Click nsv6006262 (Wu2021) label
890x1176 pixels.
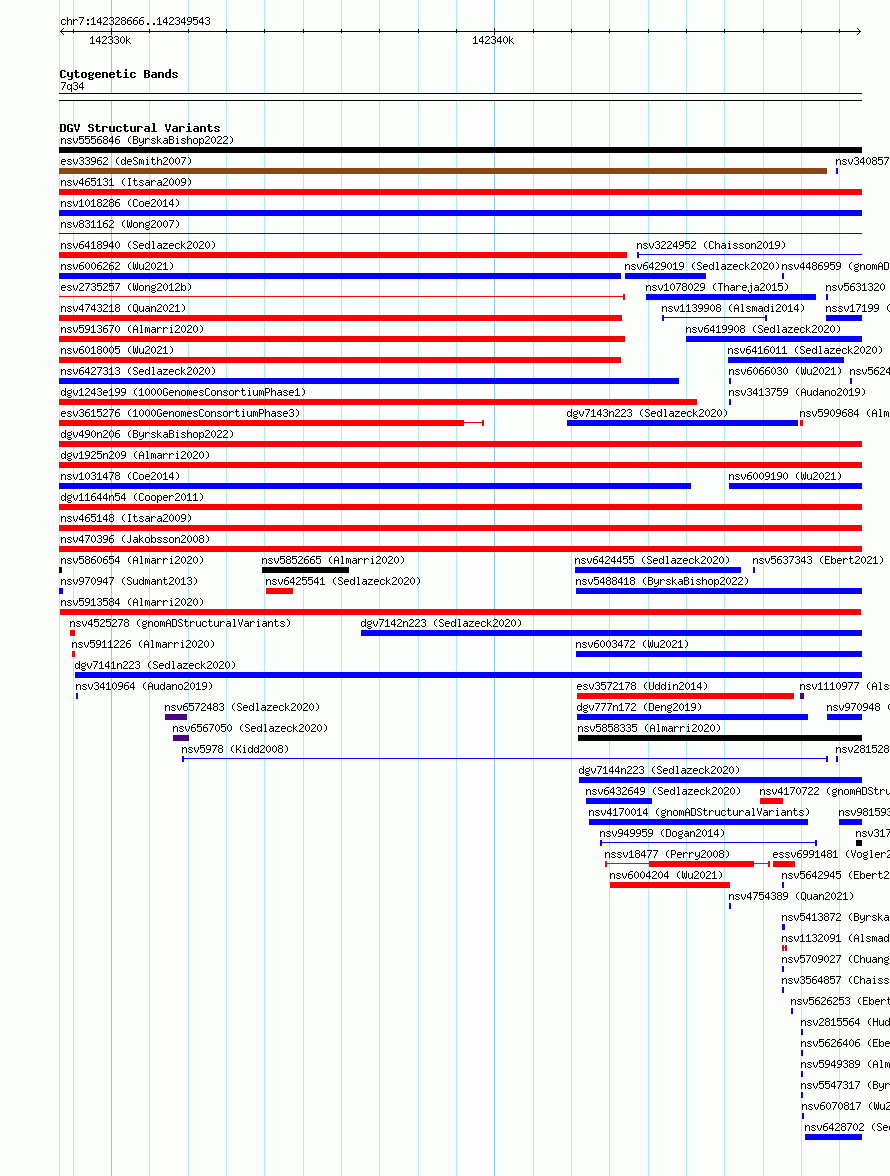point(117,266)
